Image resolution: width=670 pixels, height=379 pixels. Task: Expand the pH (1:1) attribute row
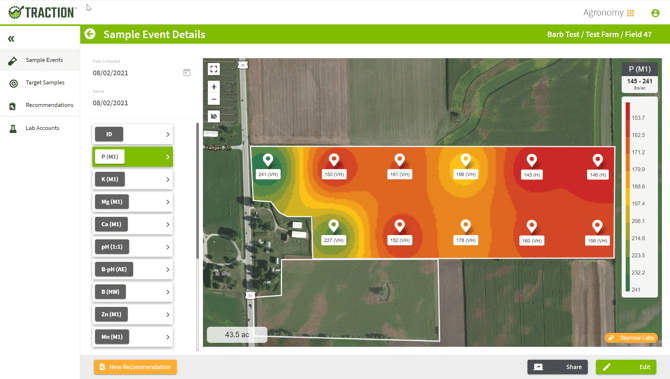coord(132,247)
